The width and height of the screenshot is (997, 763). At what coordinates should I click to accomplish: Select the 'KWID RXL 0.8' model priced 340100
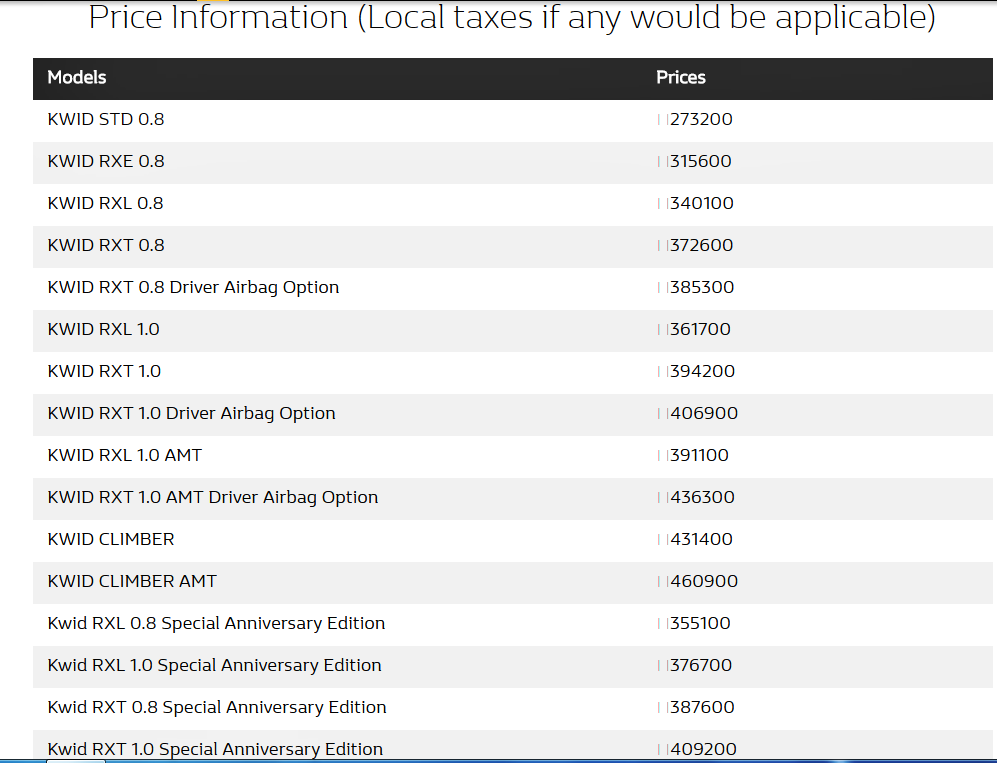click(105, 203)
